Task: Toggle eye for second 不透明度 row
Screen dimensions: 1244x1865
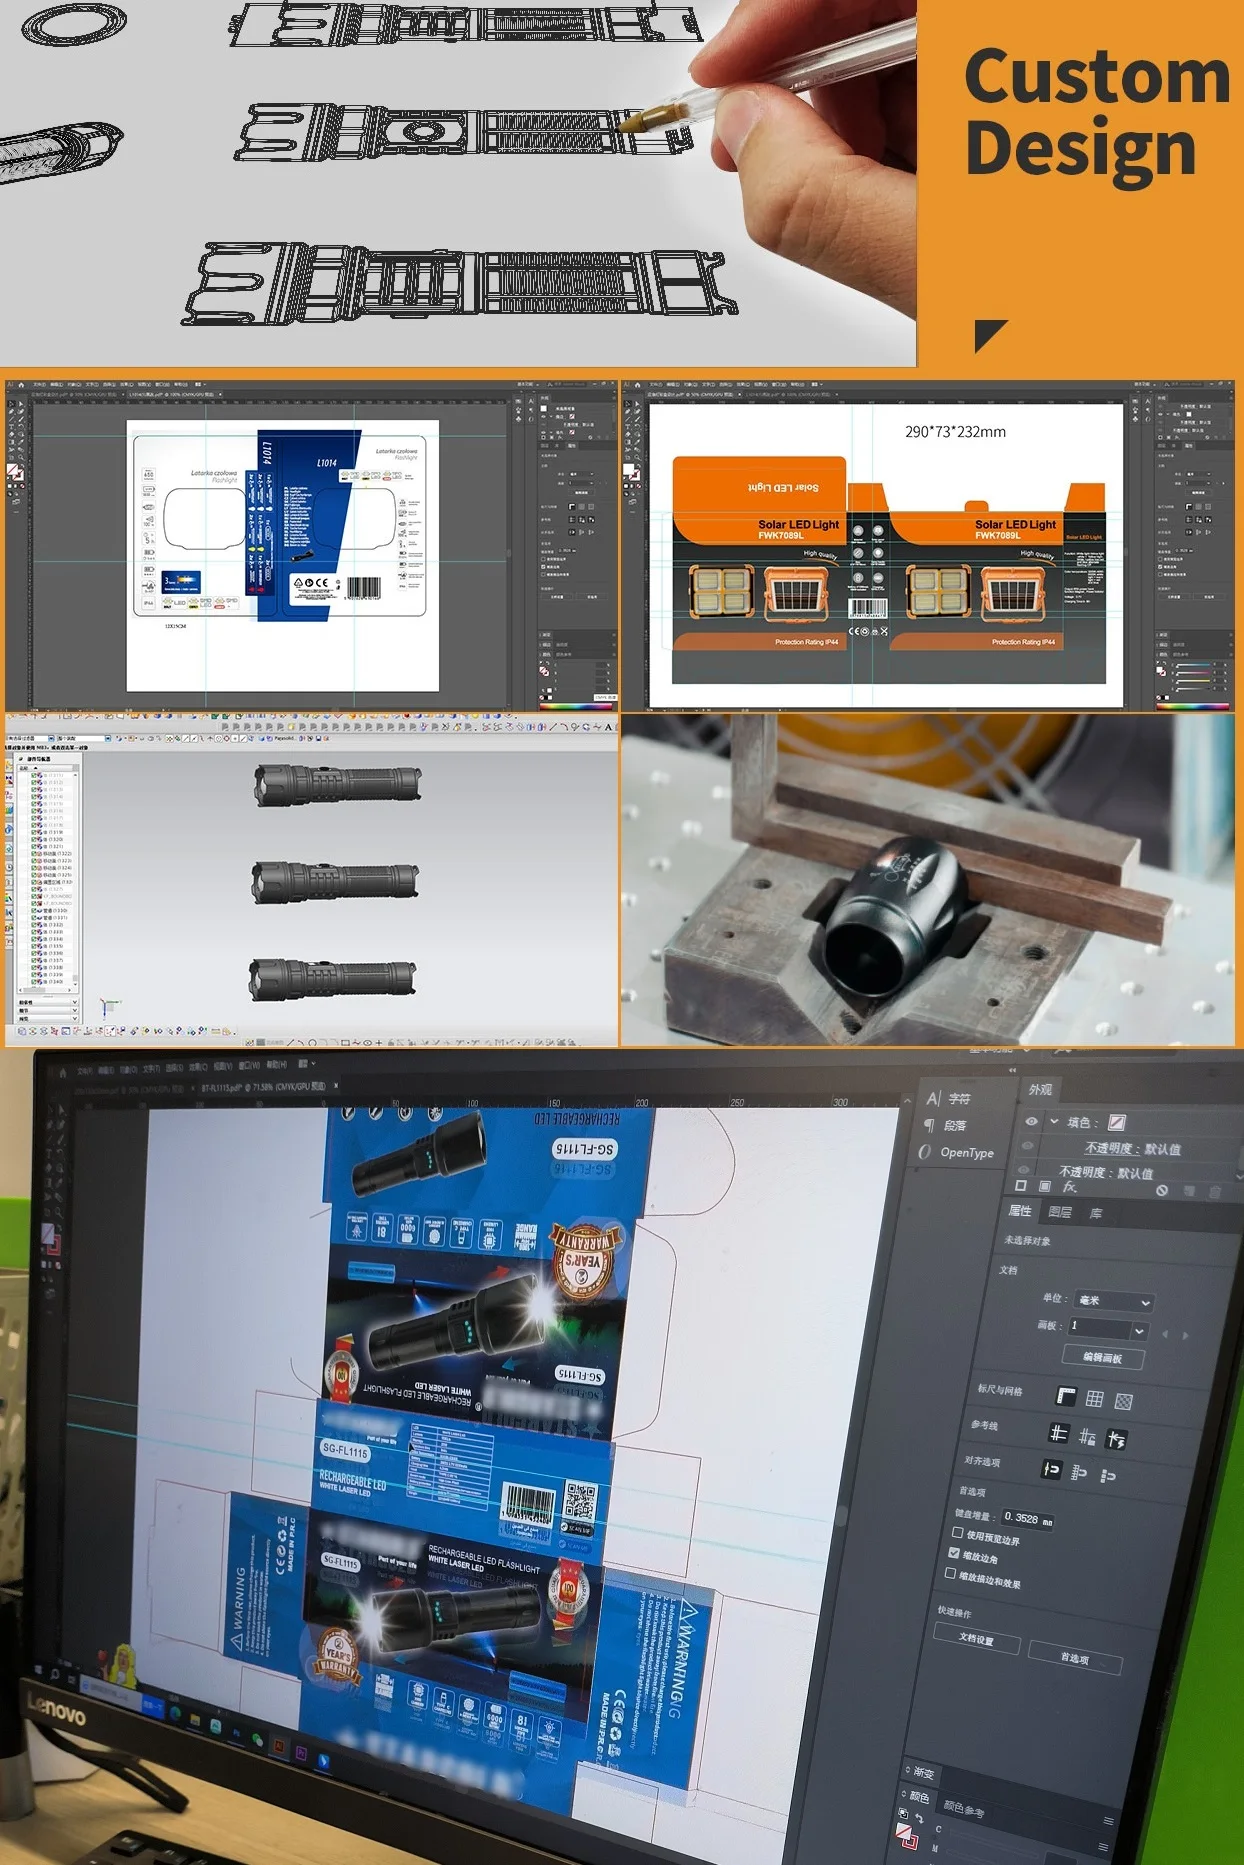Action: pos(1023,1168)
